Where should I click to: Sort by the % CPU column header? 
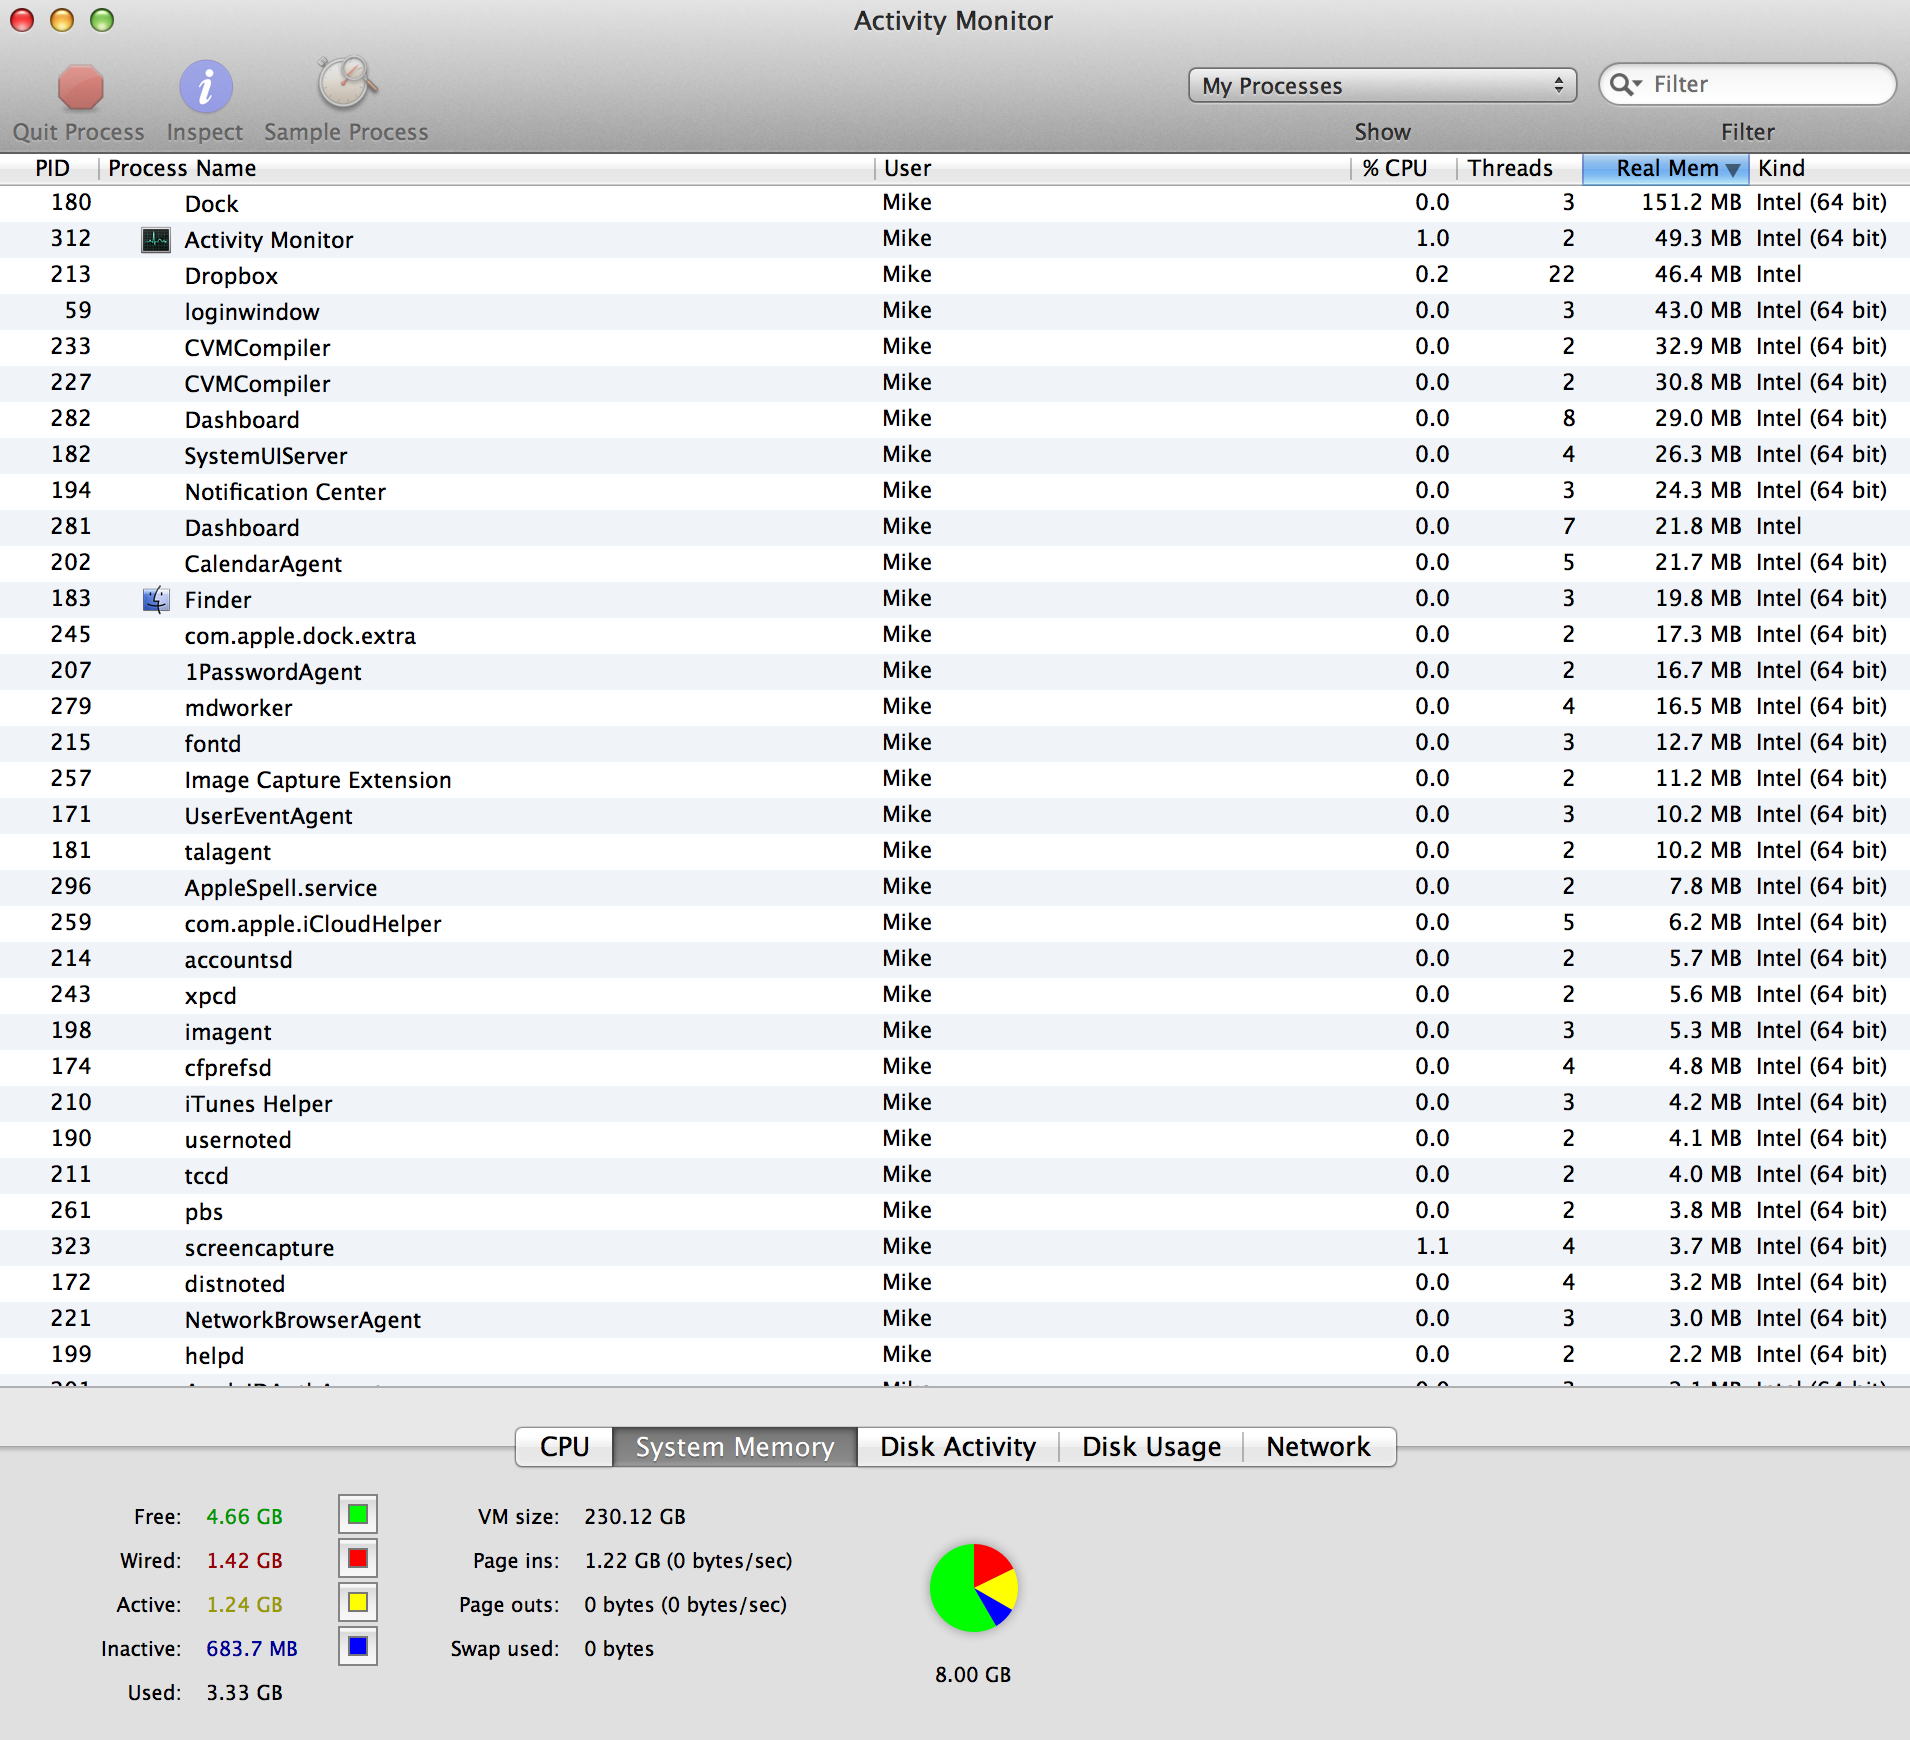point(1403,169)
